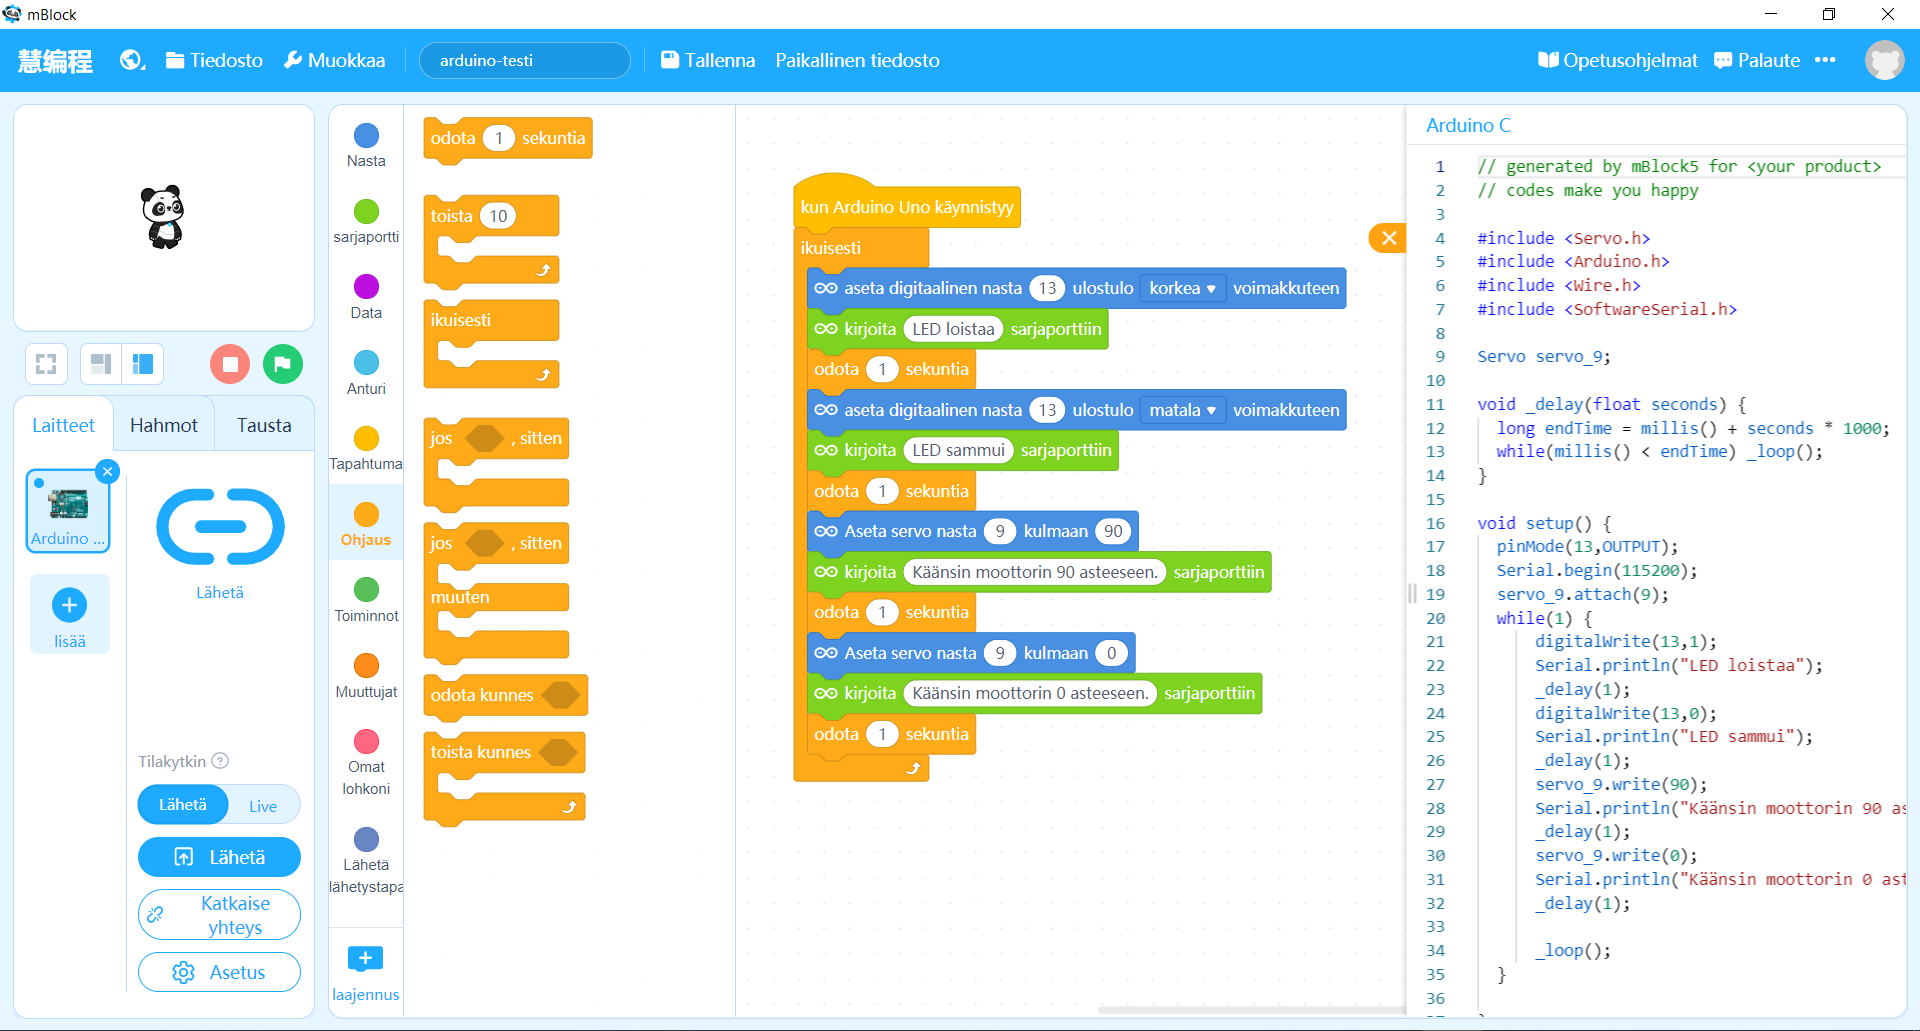
Task: Open the korkea dropdown in the block
Action: pos(1182,288)
